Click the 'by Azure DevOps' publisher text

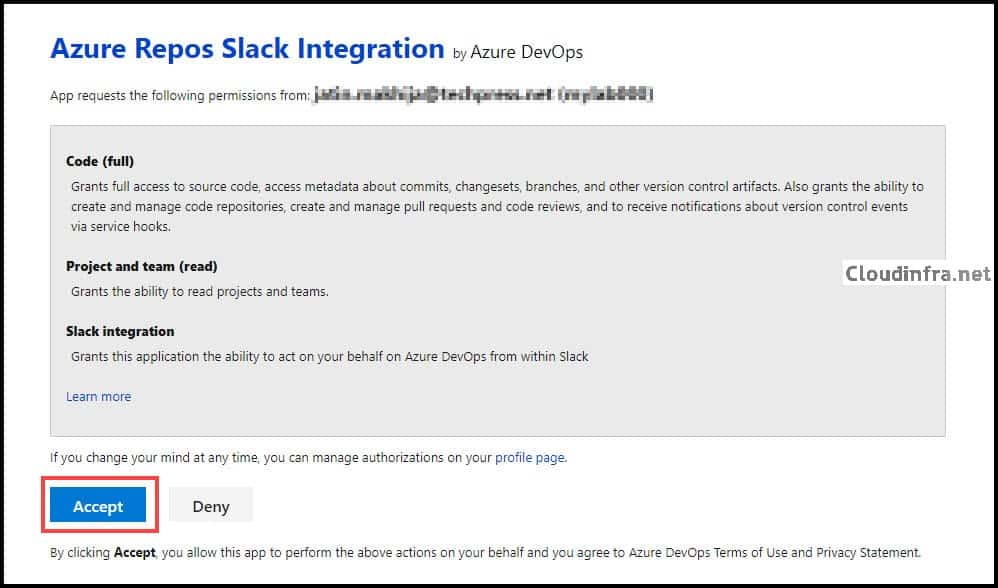tap(517, 52)
